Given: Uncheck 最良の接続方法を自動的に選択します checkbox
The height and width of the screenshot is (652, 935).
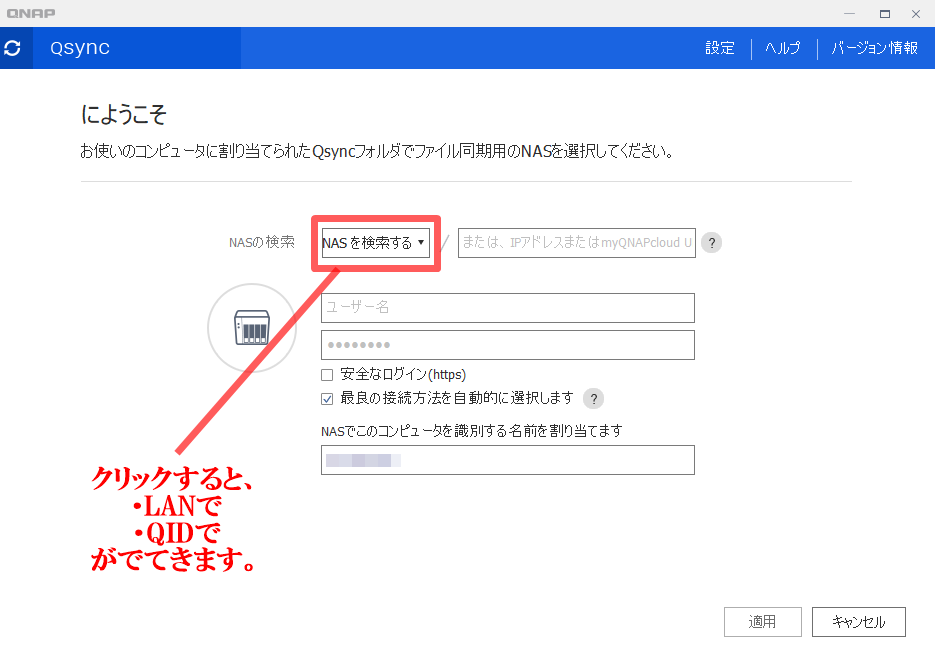Looking at the screenshot, I should (x=327, y=399).
